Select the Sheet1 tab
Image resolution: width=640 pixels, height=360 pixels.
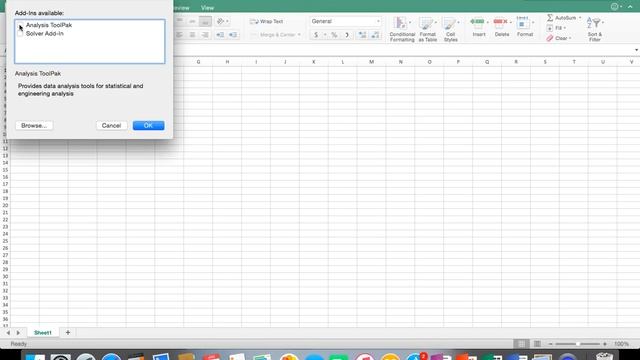(43, 333)
